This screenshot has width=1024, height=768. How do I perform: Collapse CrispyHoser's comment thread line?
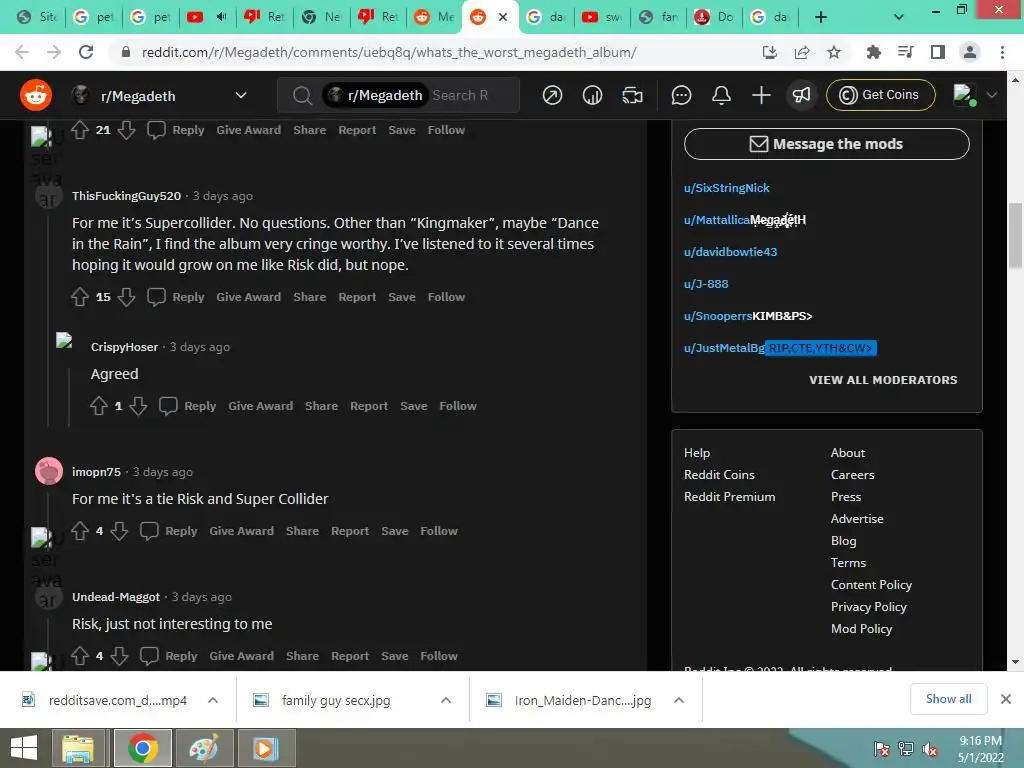(69, 397)
